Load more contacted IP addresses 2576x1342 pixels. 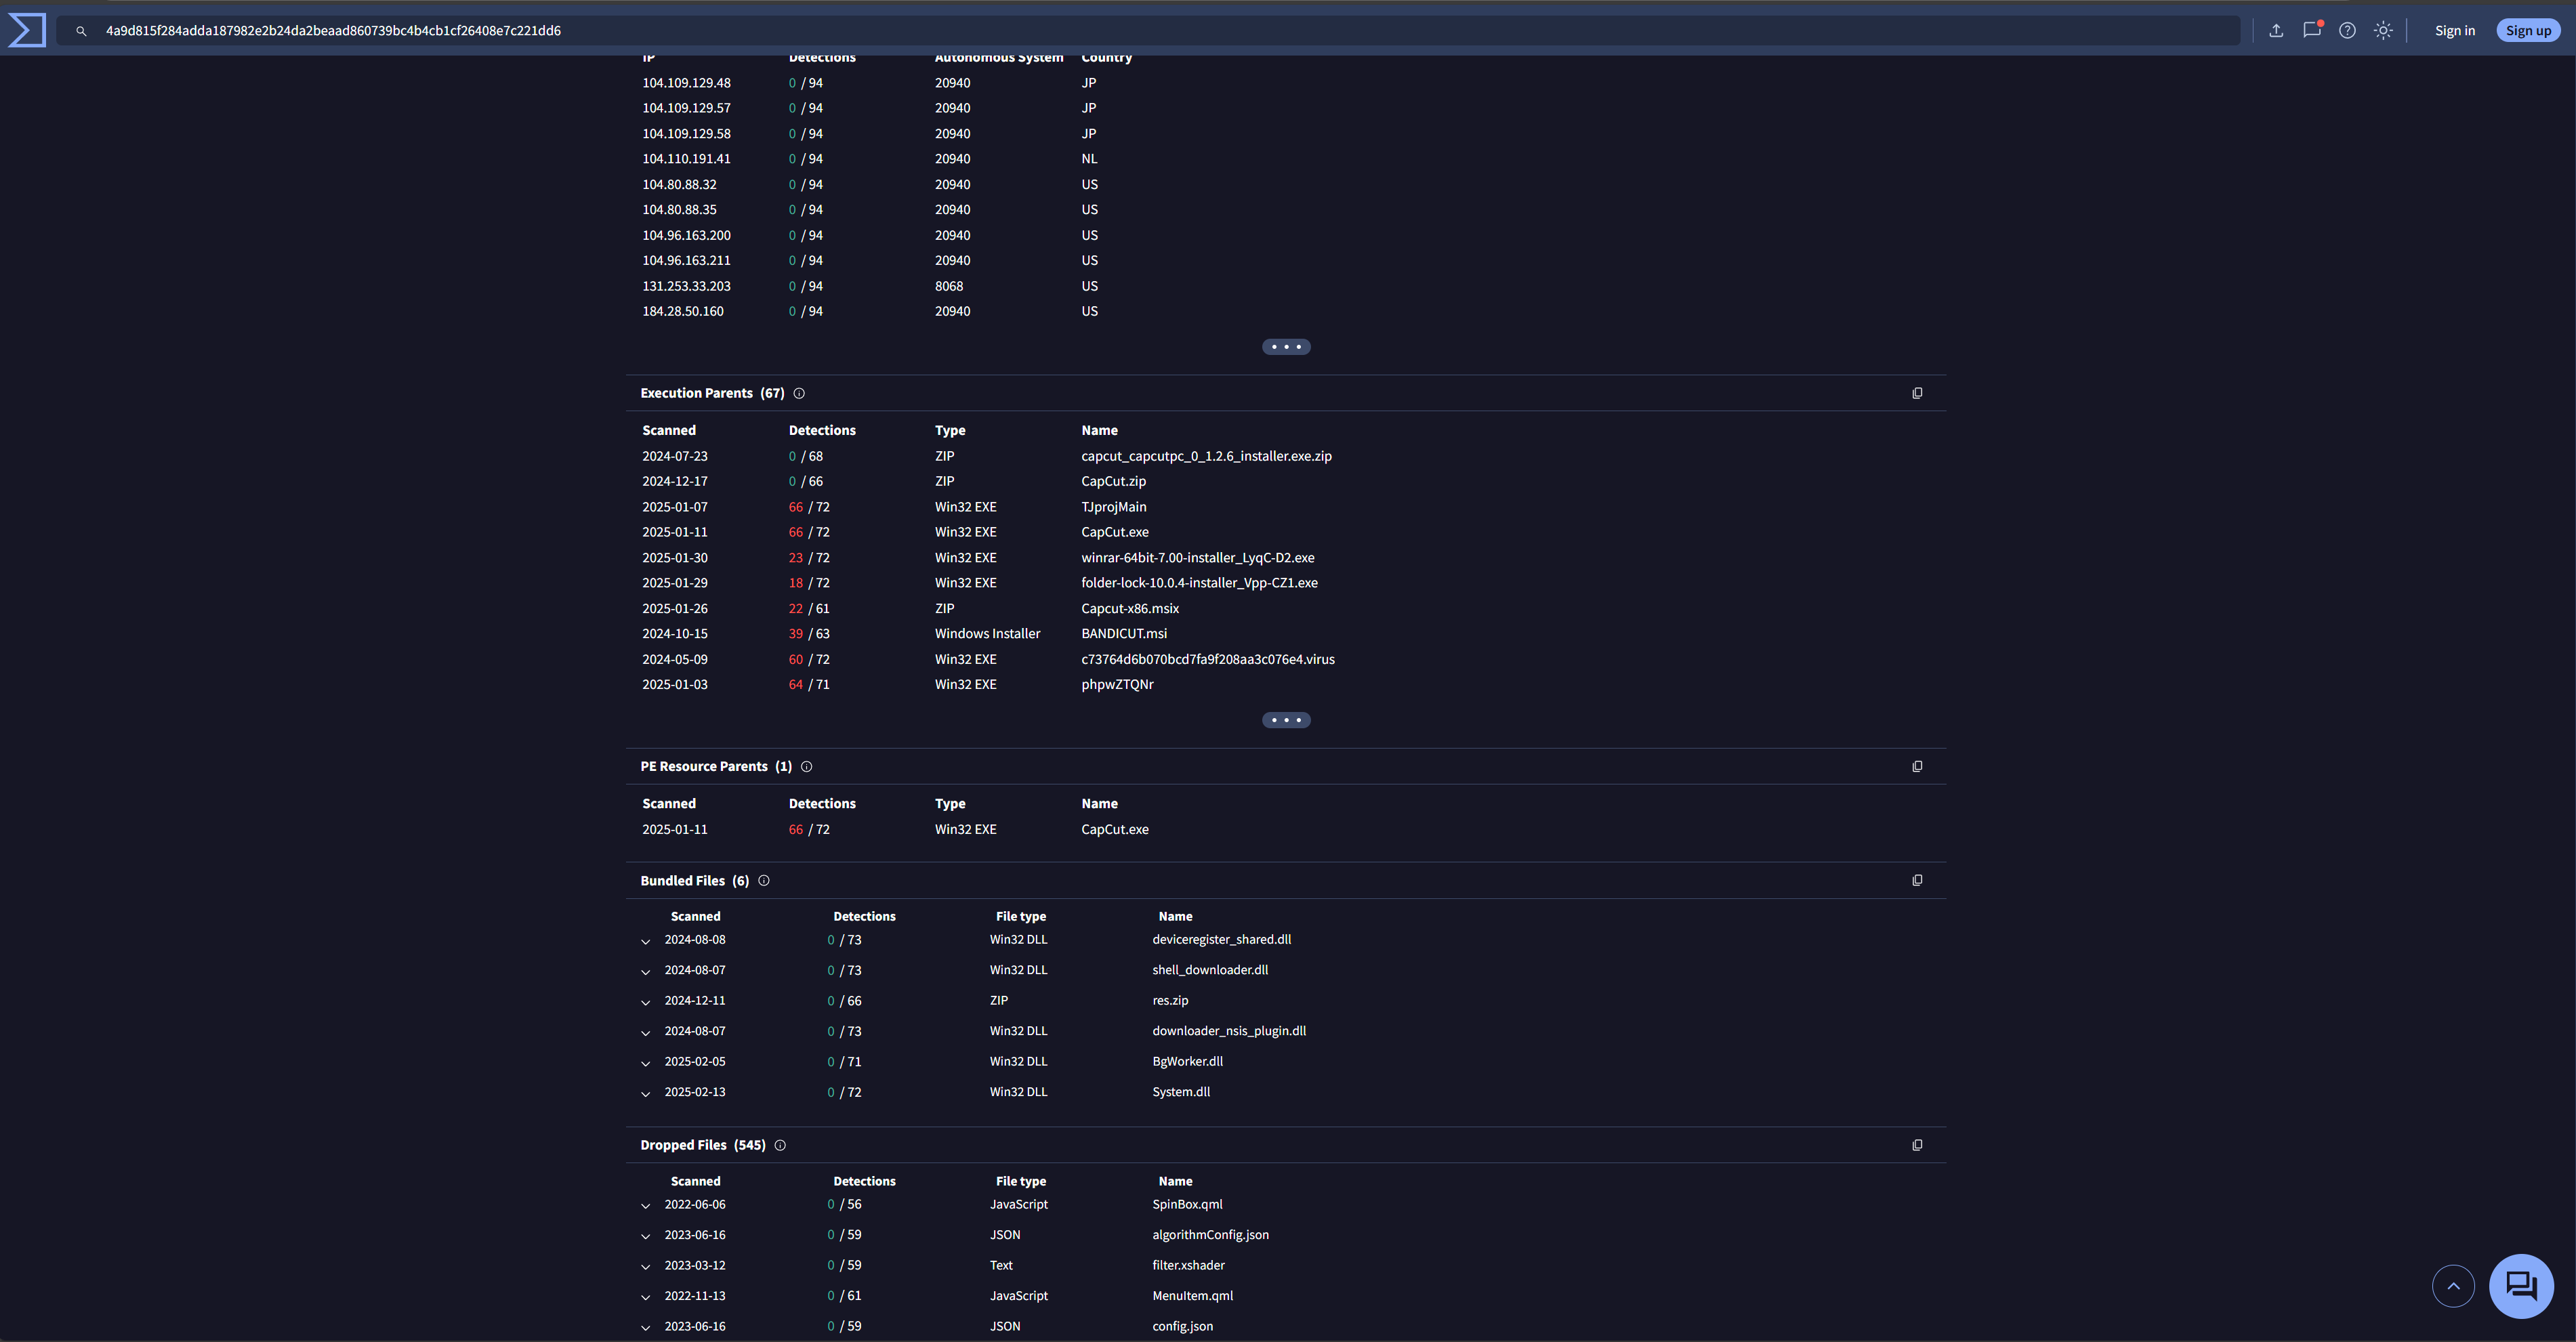click(x=1286, y=347)
